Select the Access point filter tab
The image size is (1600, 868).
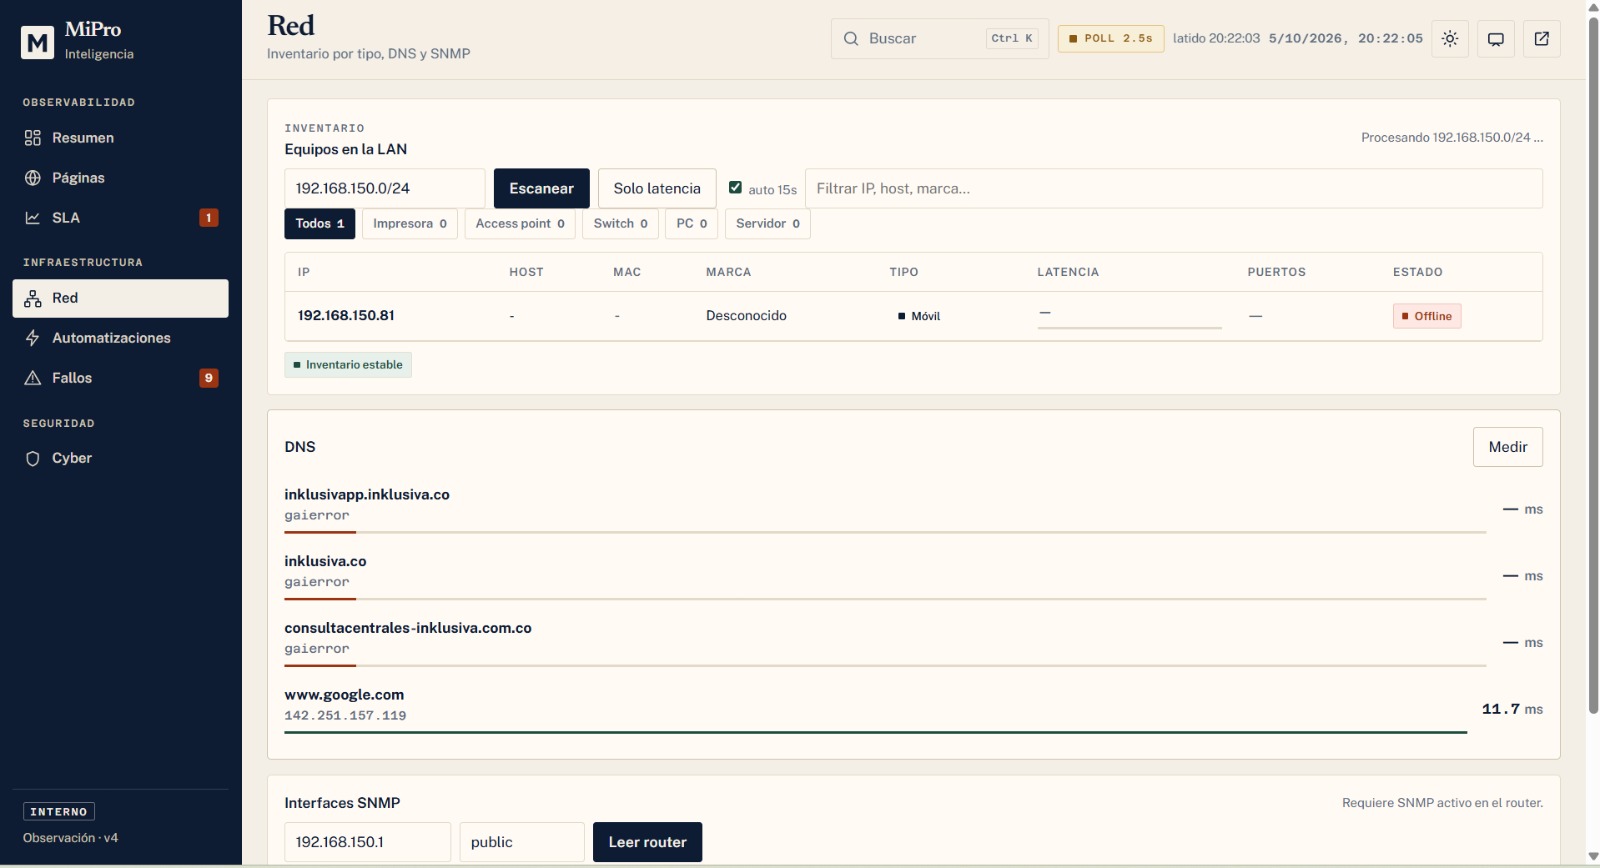(x=520, y=224)
